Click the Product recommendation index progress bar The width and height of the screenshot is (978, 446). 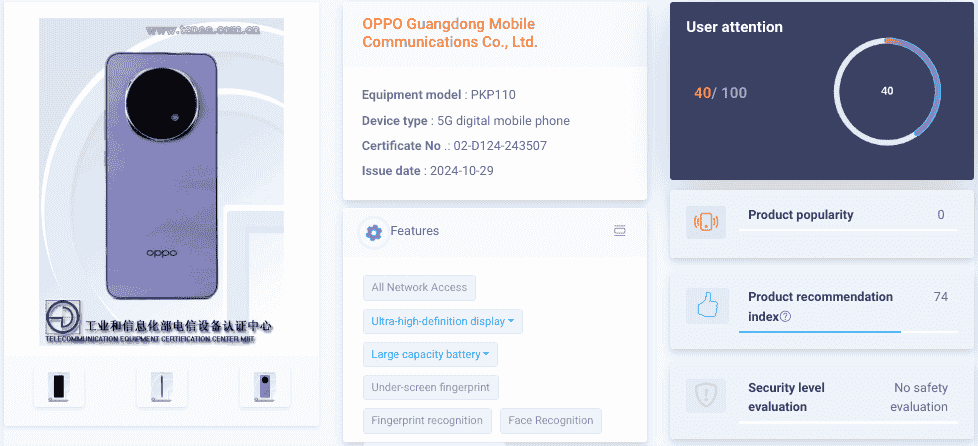pos(820,331)
